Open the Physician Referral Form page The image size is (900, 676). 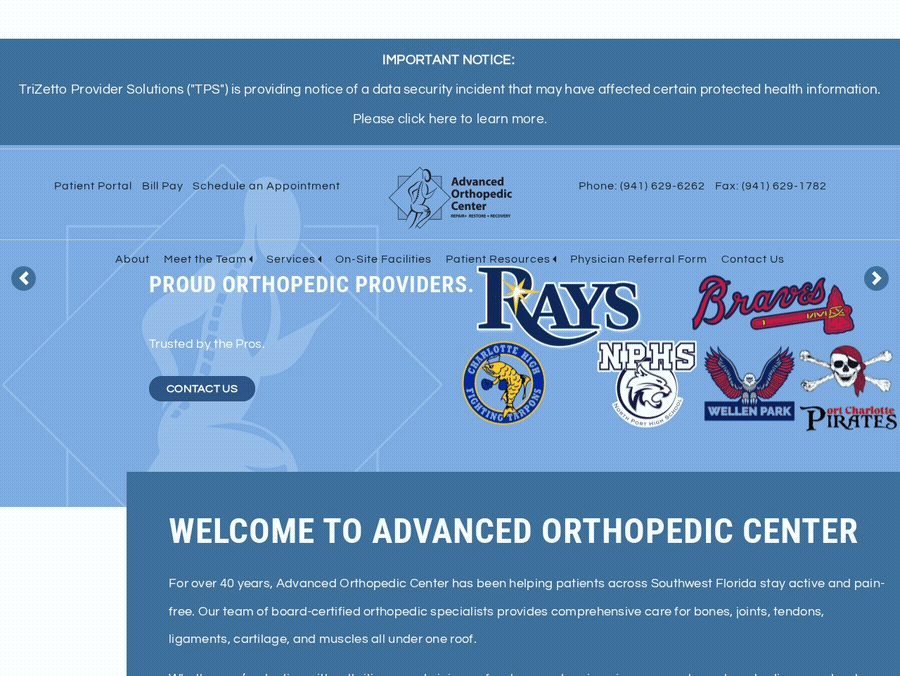pyautogui.click(x=638, y=259)
